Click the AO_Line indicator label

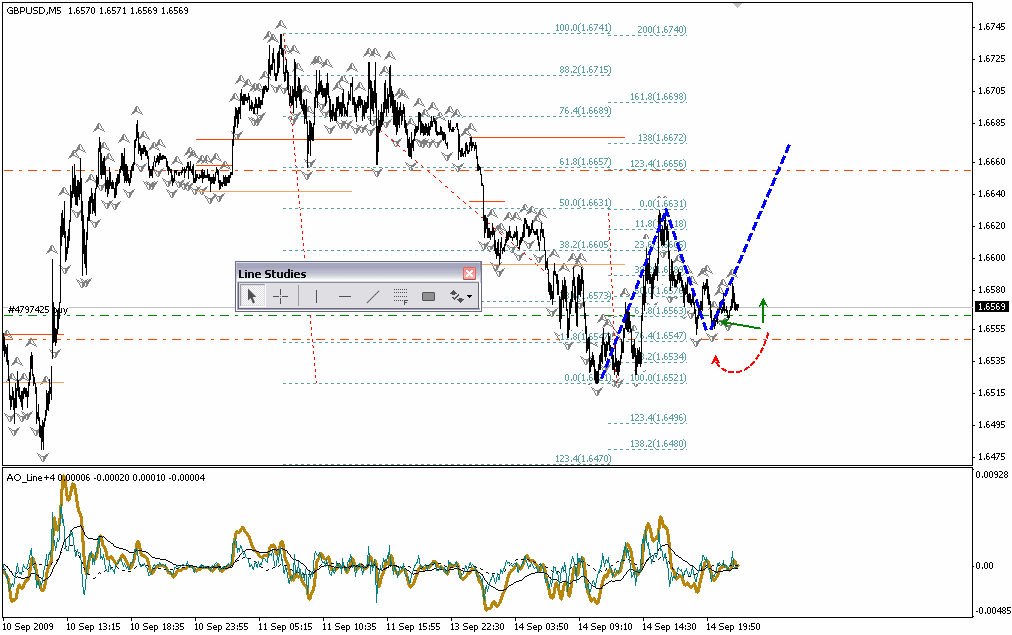click(x=28, y=478)
